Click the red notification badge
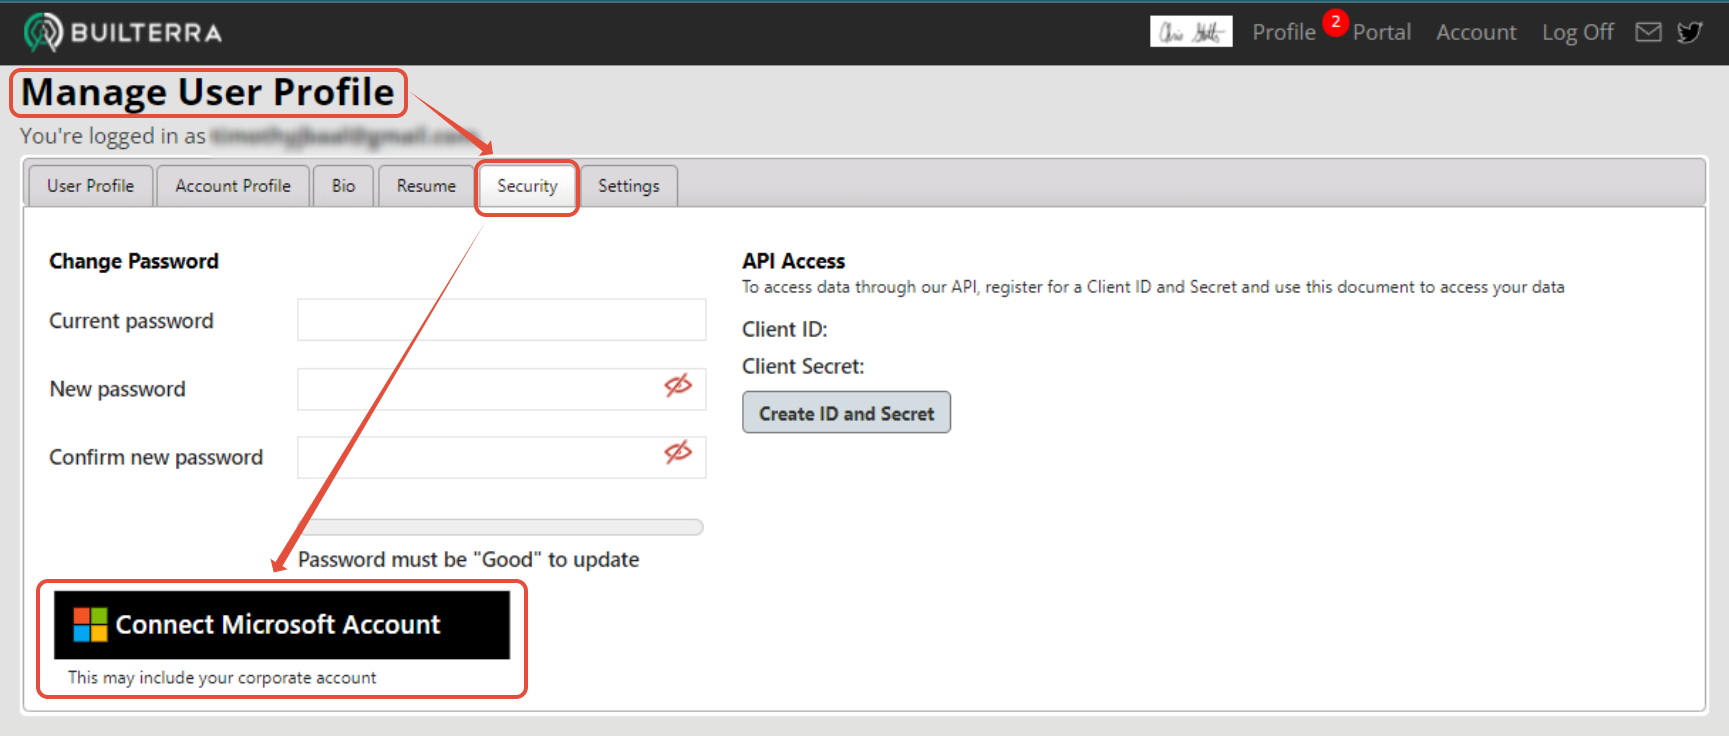This screenshot has height=736, width=1729. (1335, 22)
